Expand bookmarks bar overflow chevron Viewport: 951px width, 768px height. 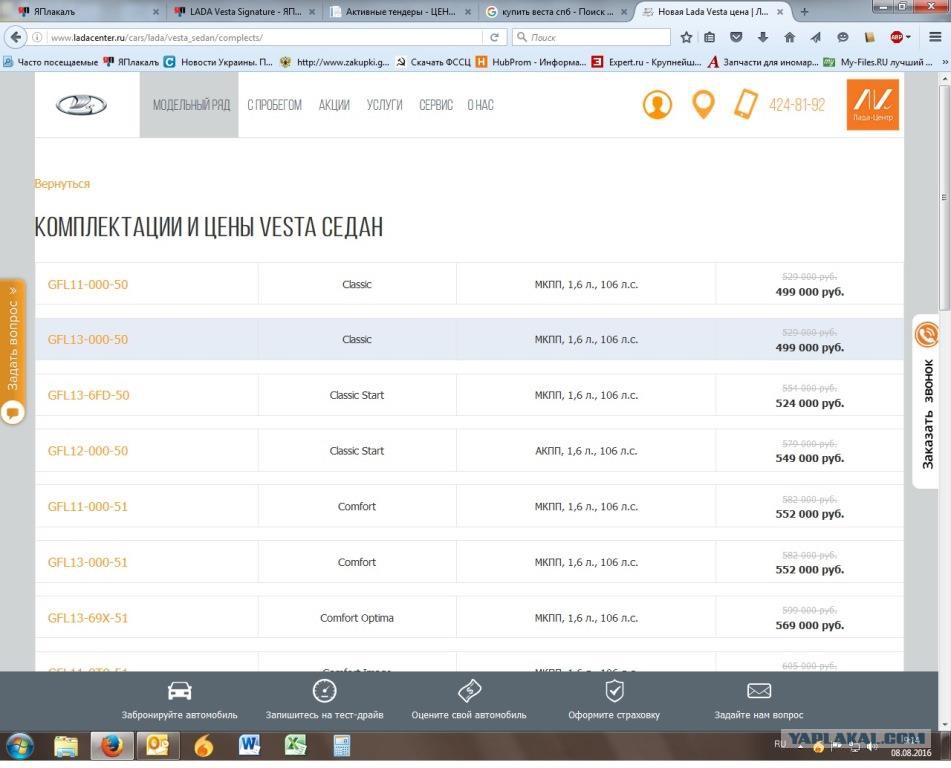point(944,62)
